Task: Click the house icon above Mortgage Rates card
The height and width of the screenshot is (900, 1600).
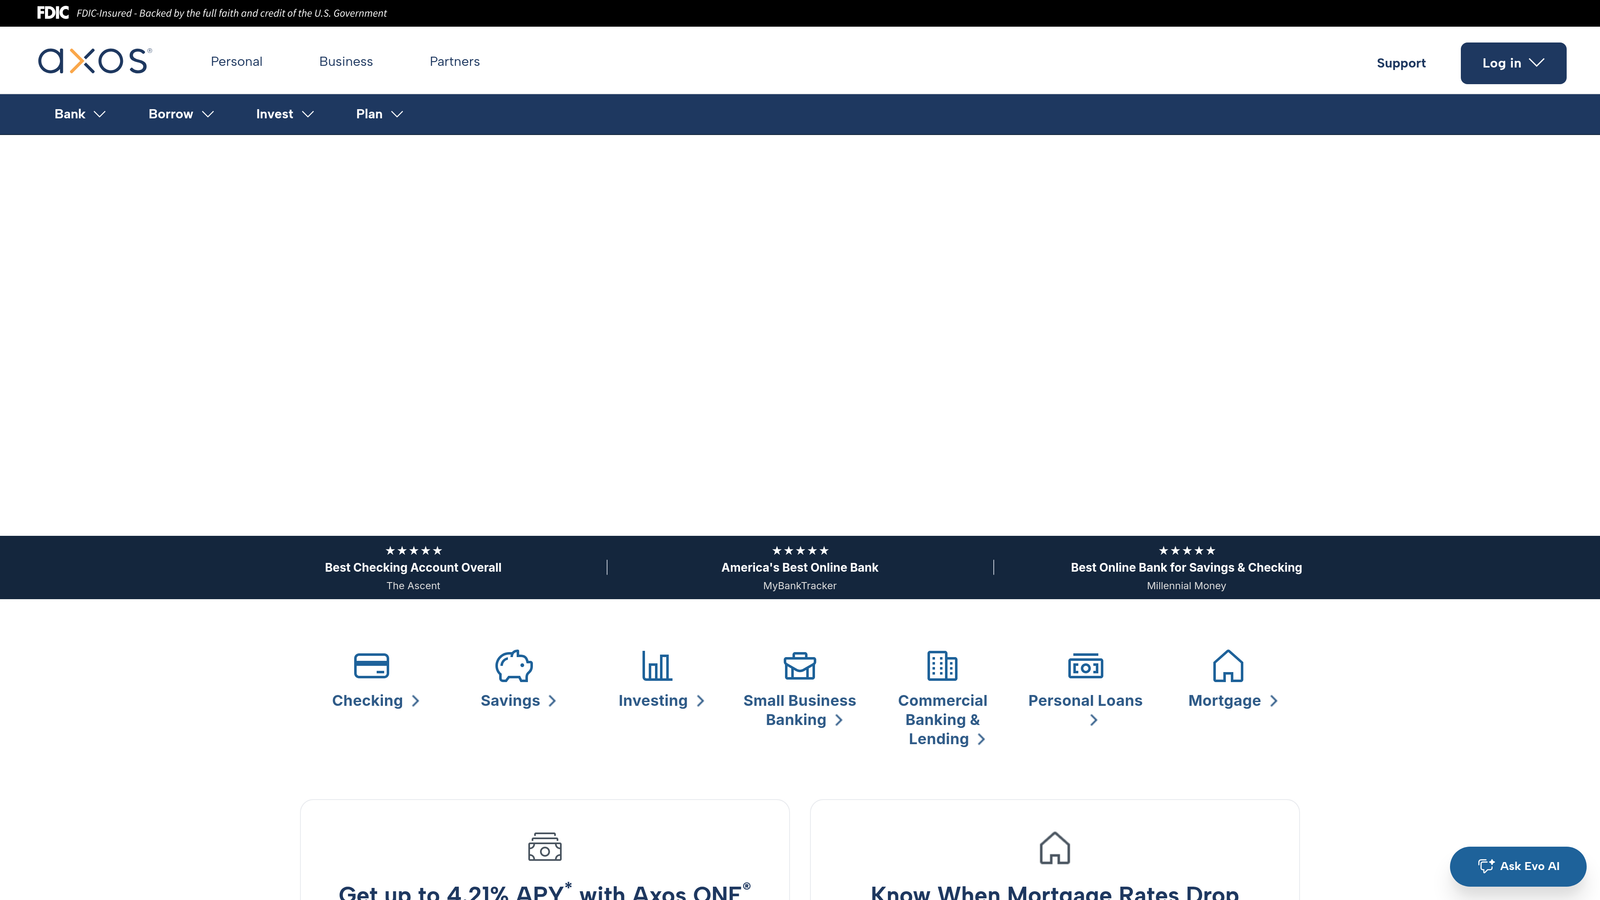Action: [x=1055, y=848]
